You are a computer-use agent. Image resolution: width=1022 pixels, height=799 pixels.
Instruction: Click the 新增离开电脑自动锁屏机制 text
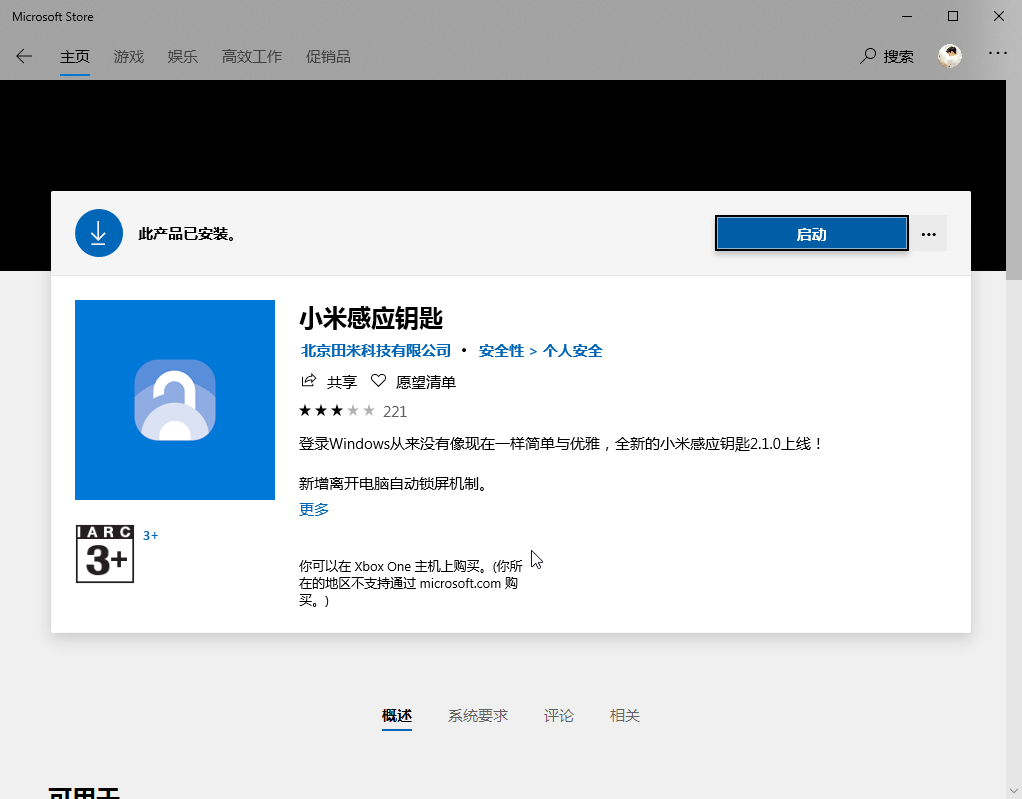click(394, 484)
